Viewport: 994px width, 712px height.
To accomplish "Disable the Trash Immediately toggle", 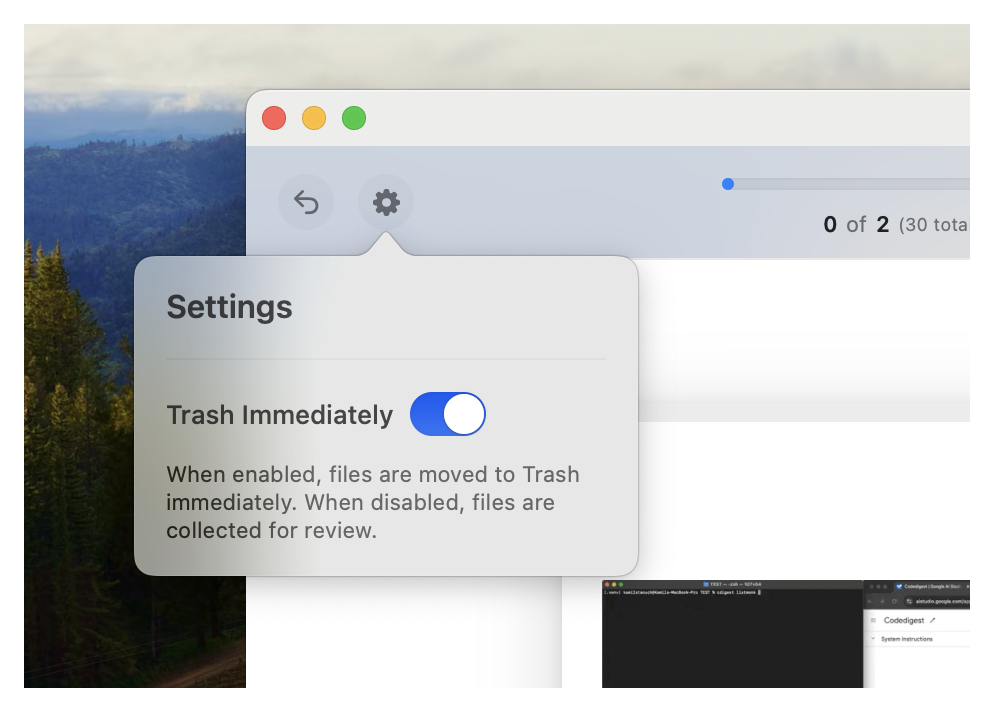I will pos(447,414).
